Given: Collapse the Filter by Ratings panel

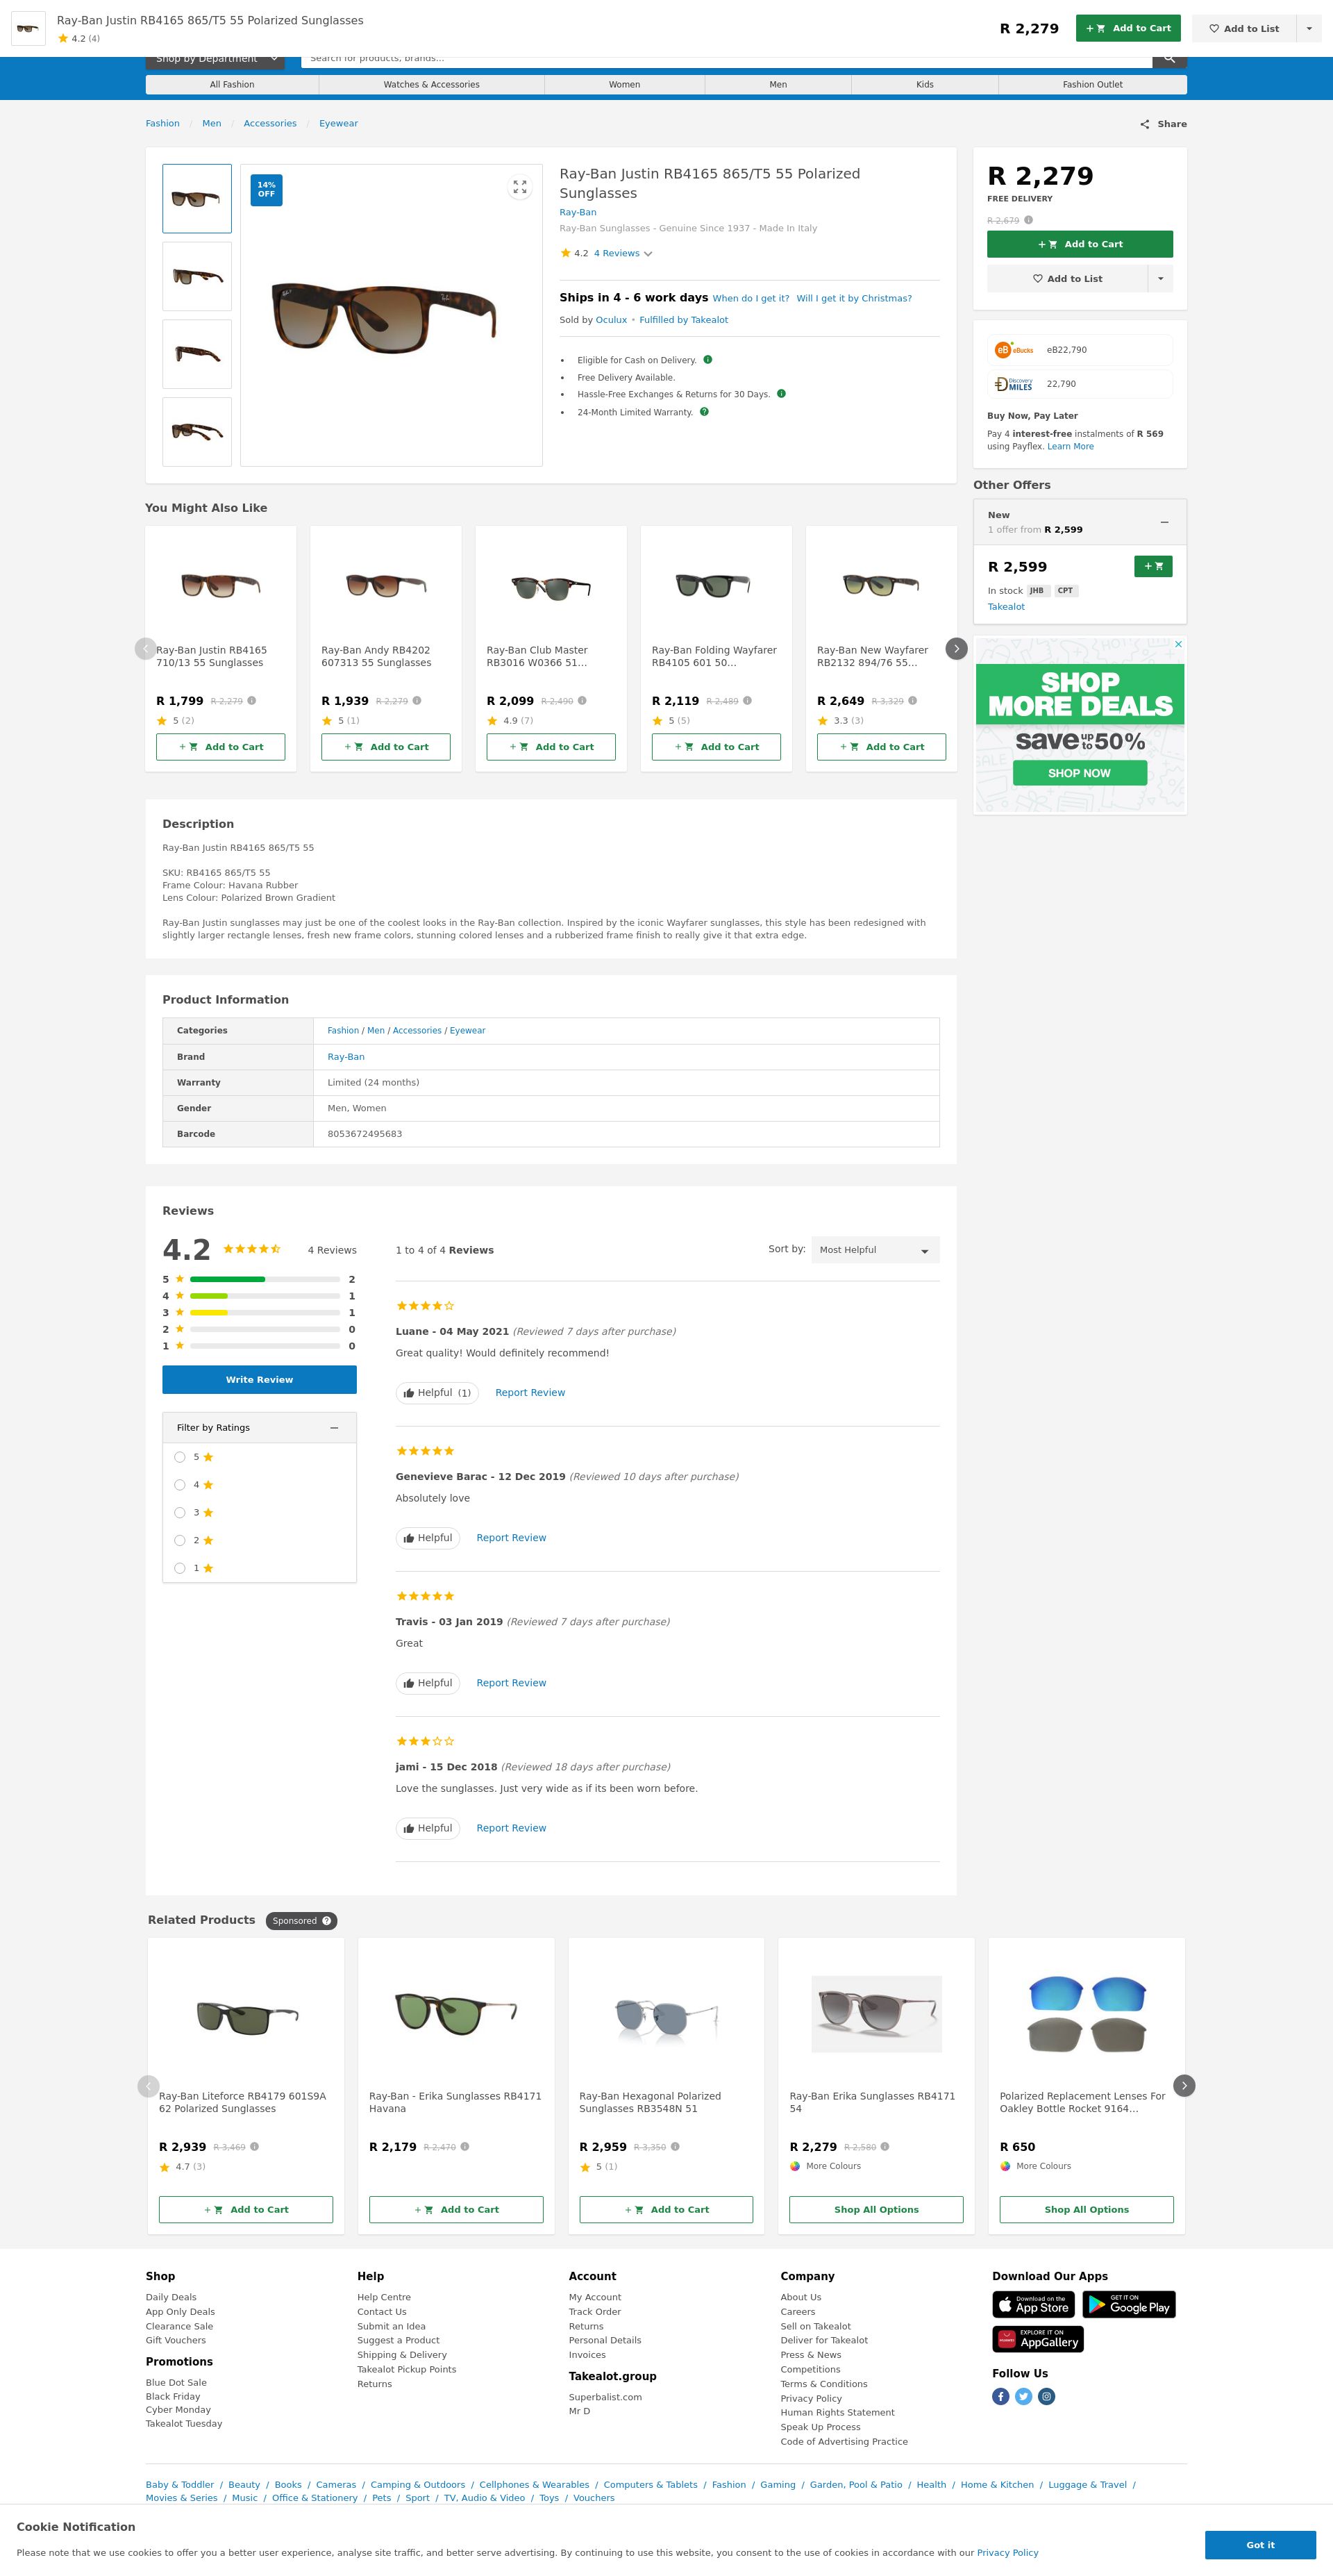Looking at the screenshot, I should pos(334,1428).
